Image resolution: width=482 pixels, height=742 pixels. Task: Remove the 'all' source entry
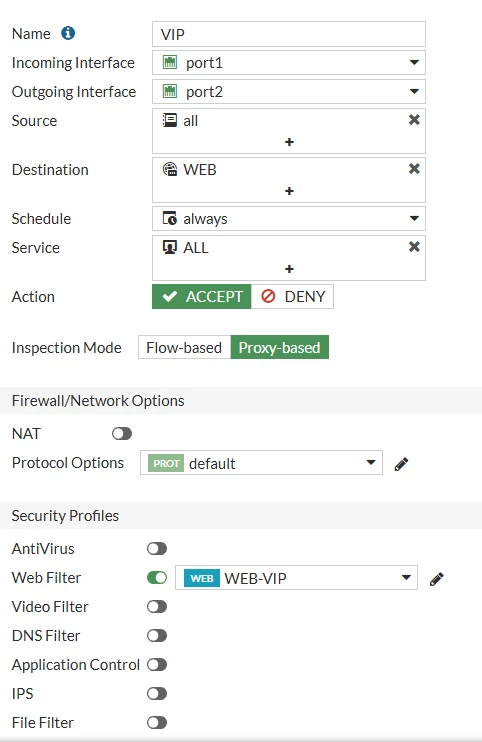point(414,120)
